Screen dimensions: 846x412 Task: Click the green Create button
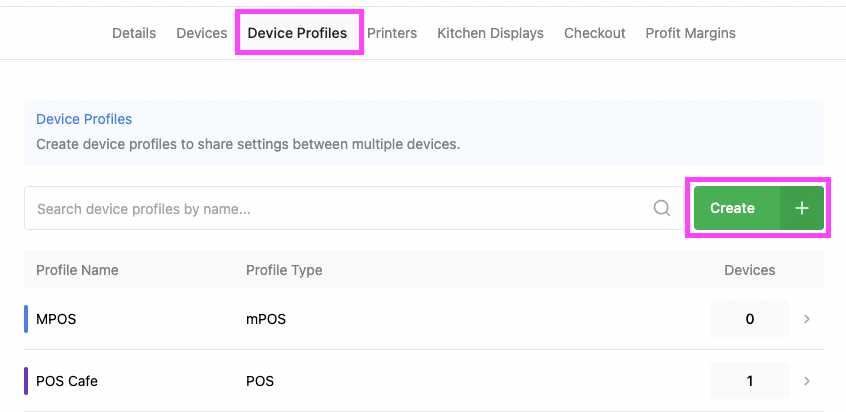pyautogui.click(x=733, y=208)
